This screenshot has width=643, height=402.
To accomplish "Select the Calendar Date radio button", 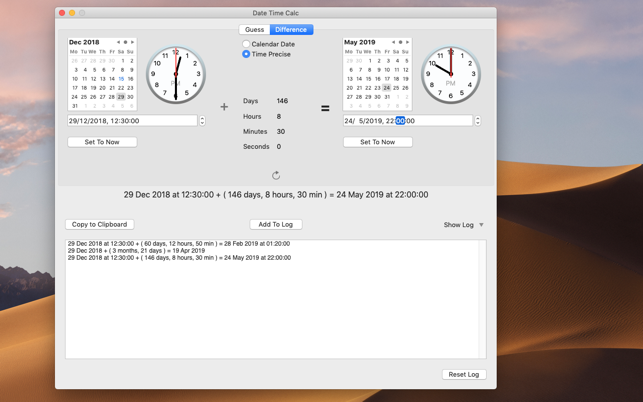I will [x=246, y=44].
